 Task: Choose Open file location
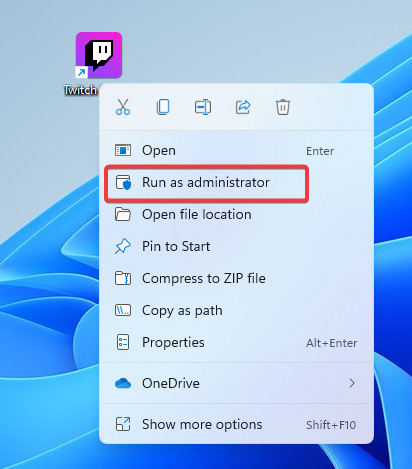(x=236, y=215)
